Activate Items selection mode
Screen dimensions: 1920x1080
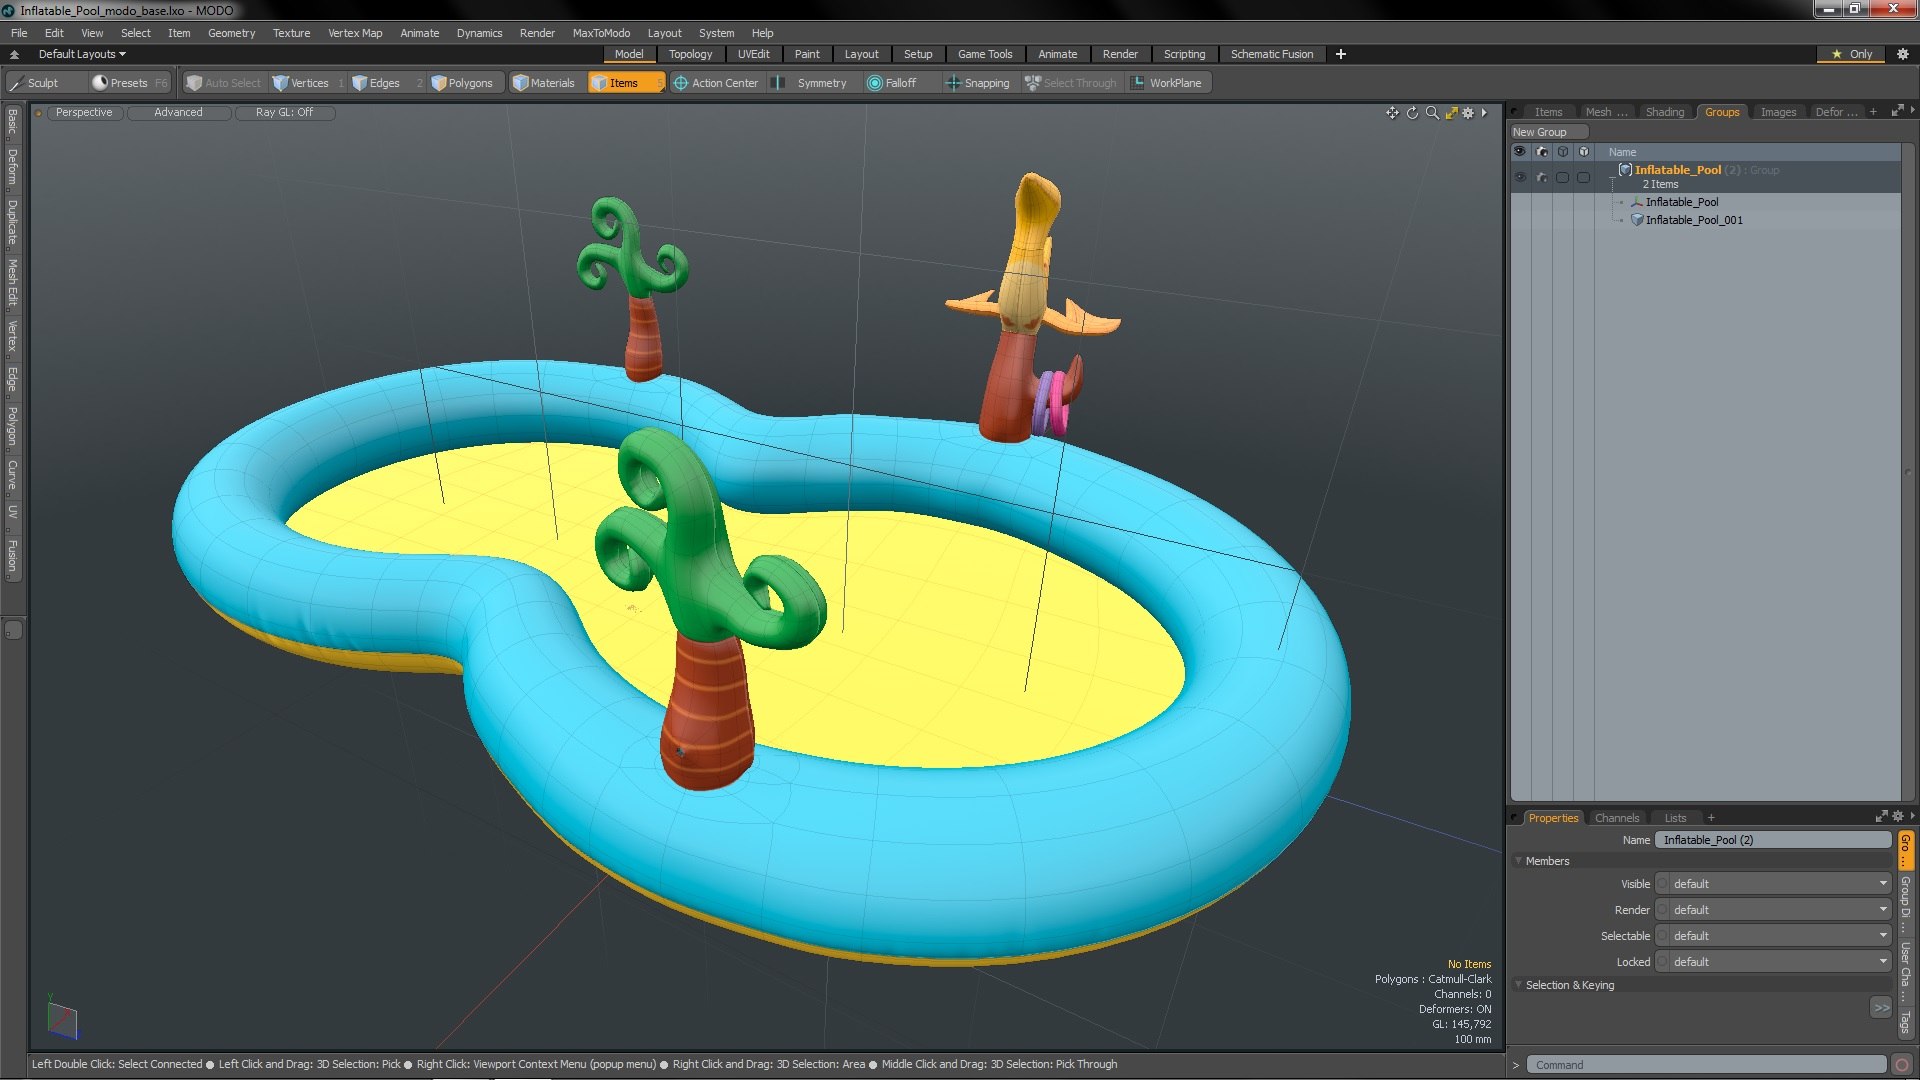tap(625, 83)
